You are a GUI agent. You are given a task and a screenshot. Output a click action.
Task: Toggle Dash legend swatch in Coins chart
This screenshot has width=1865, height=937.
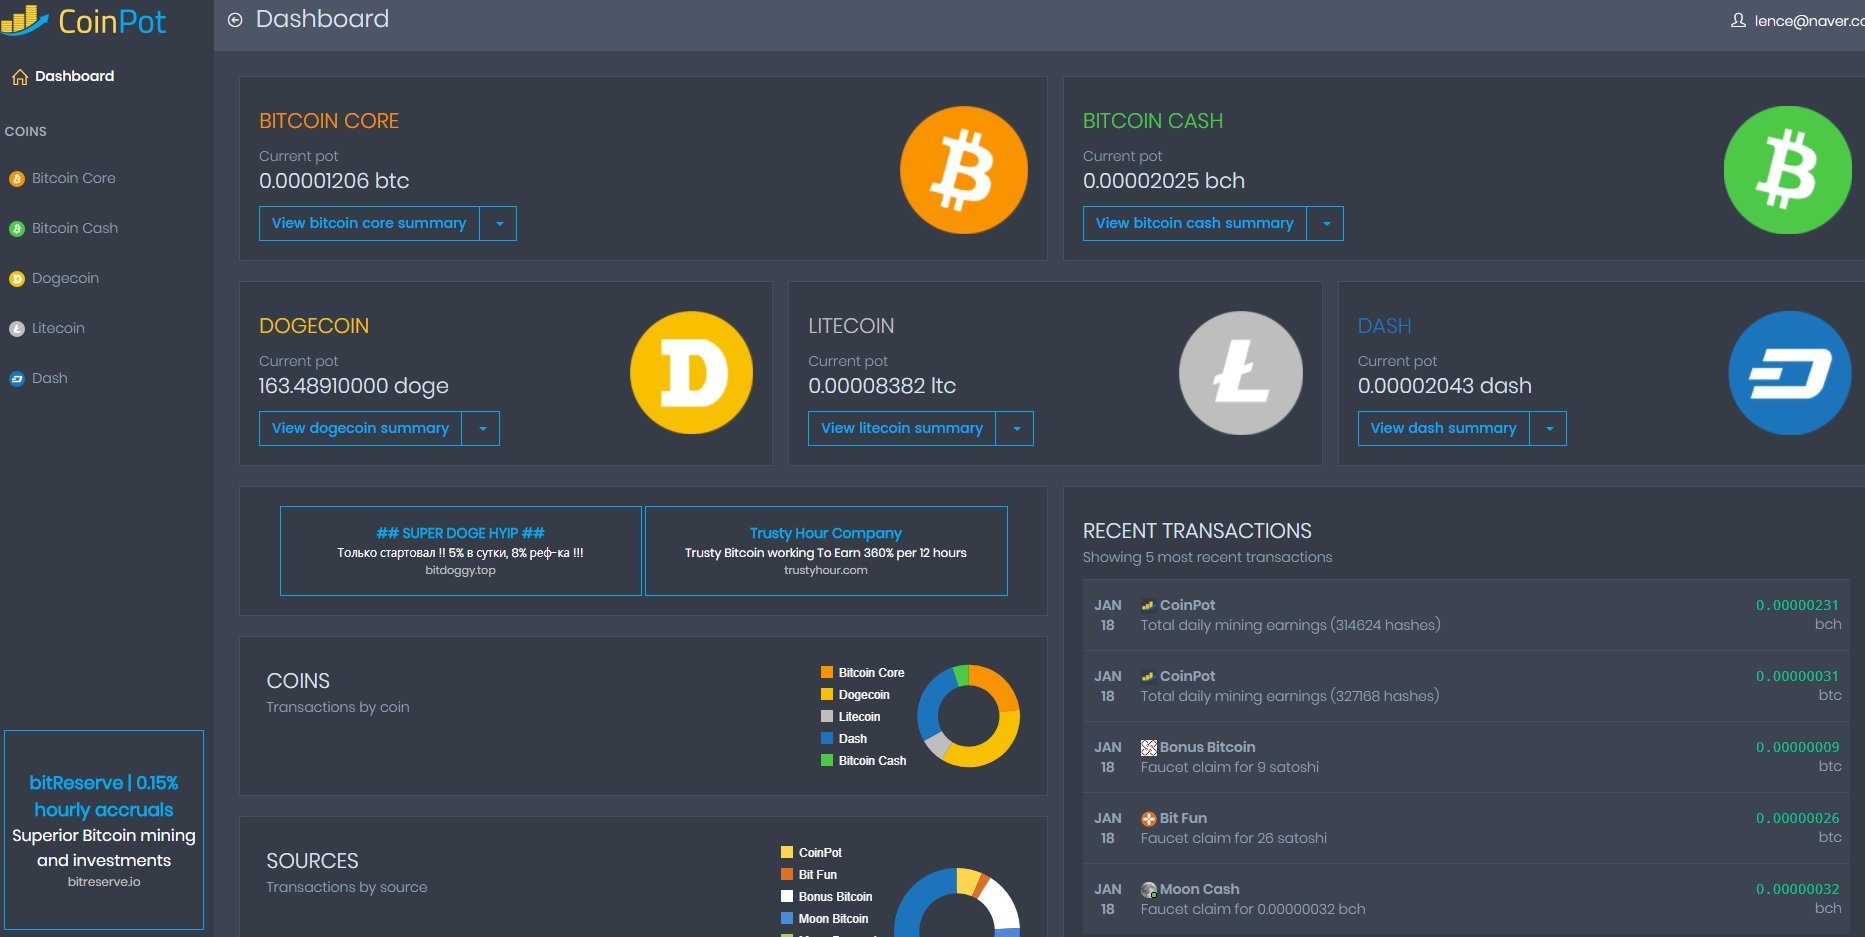pyautogui.click(x=827, y=739)
